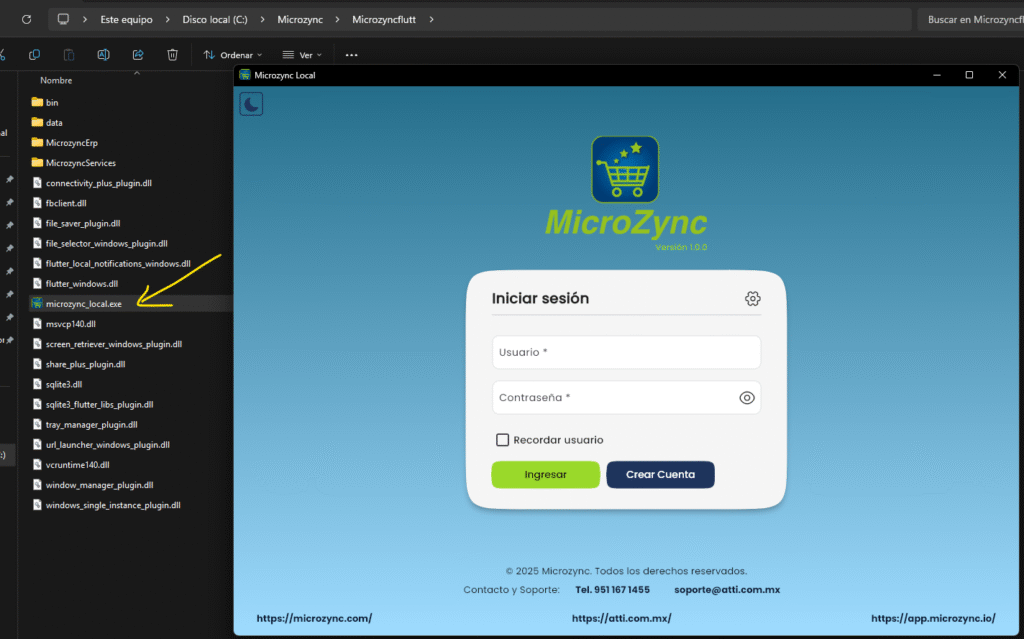Enable the Recordar usuario checkbox
This screenshot has width=1024, height=639.
(503, 440)
